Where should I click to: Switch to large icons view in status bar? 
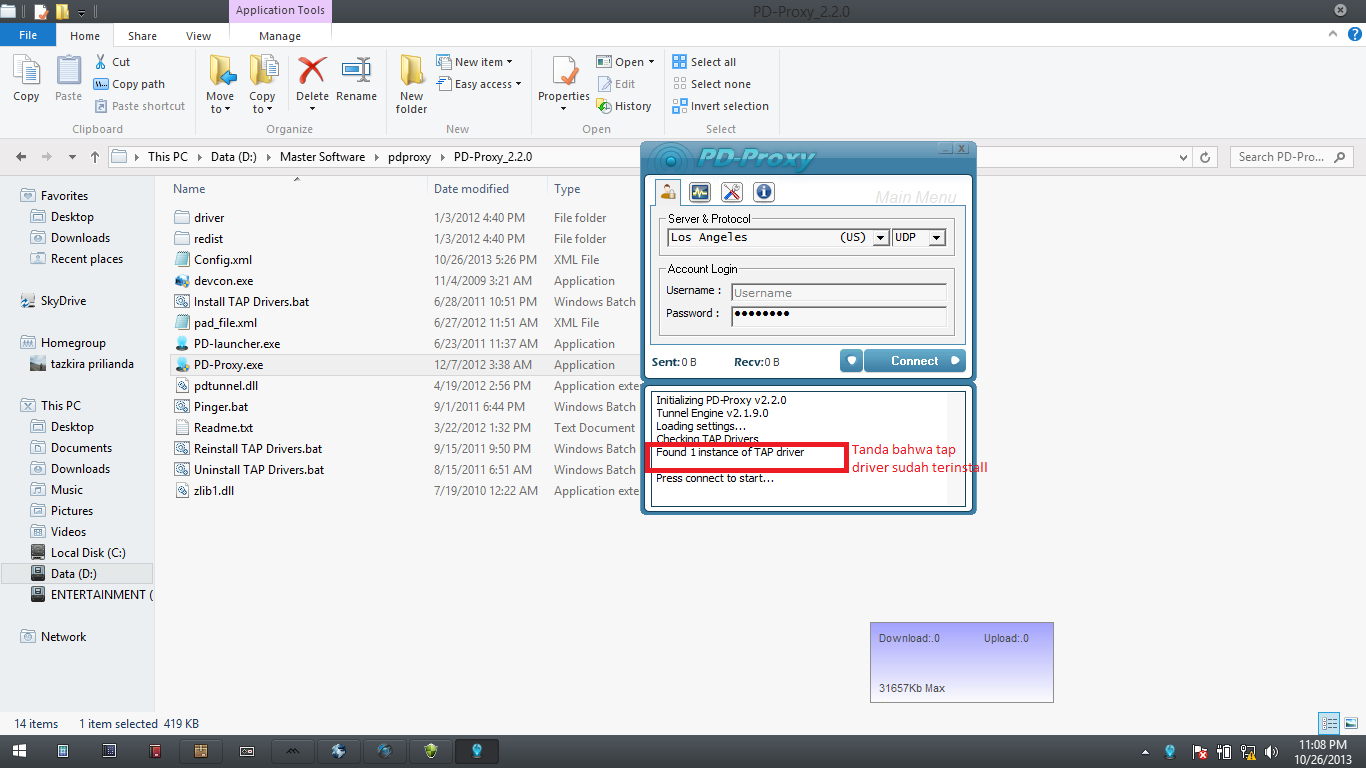(1350, 723)
